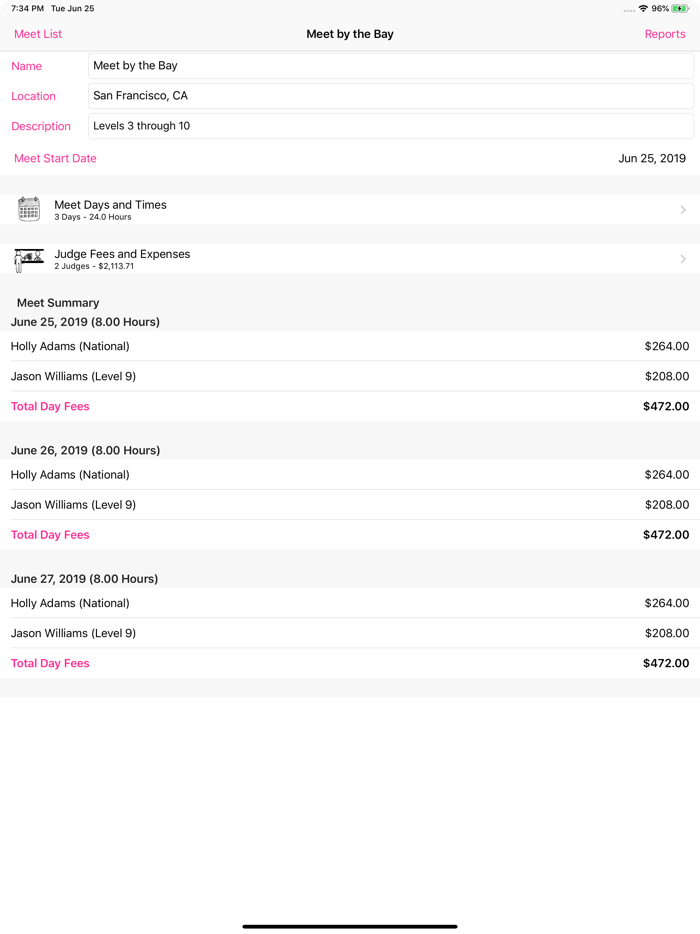This screenshot has height=934, width=700.
Task: Select Jason Williams entry for June 26
Action: (x=350, y=504)
